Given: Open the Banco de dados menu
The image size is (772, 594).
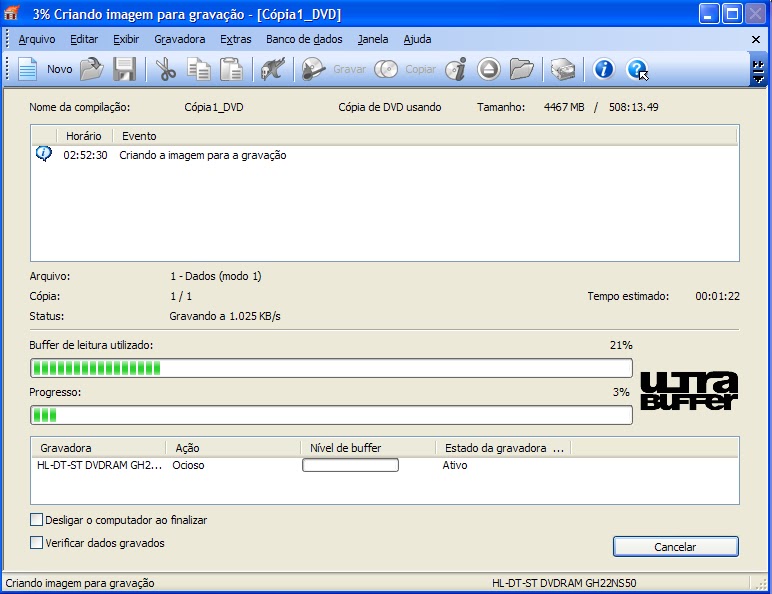Looking at the screenshot, I should 304,39.
